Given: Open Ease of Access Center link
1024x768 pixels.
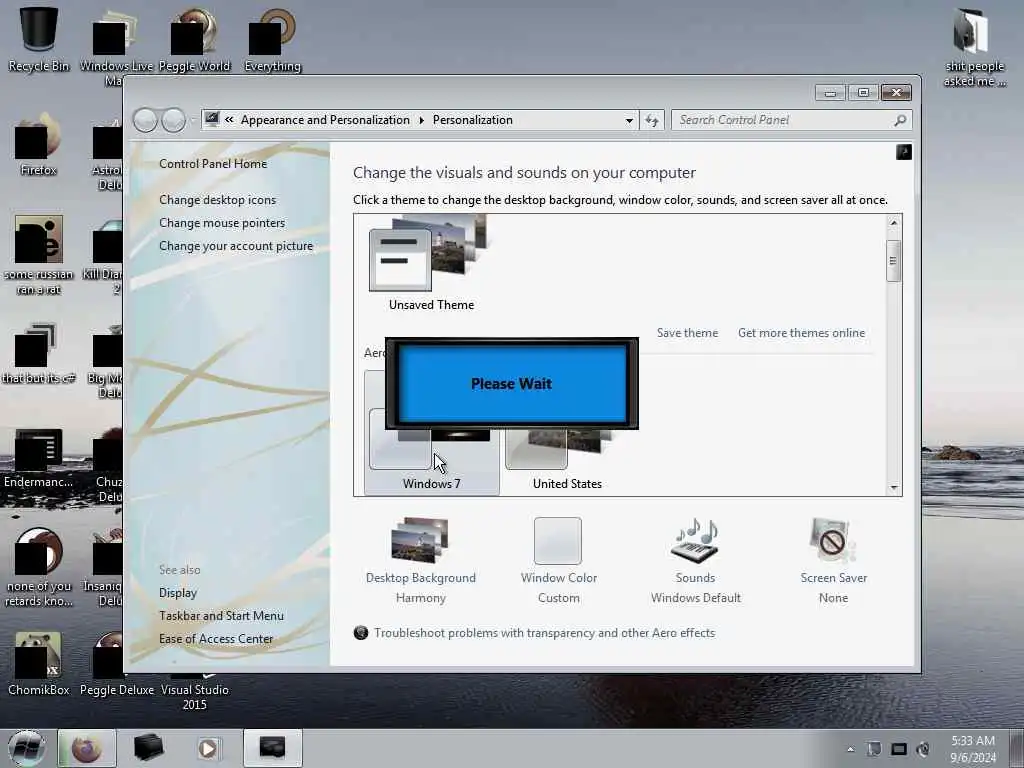Looking at the screenshot, I should 216,639.
